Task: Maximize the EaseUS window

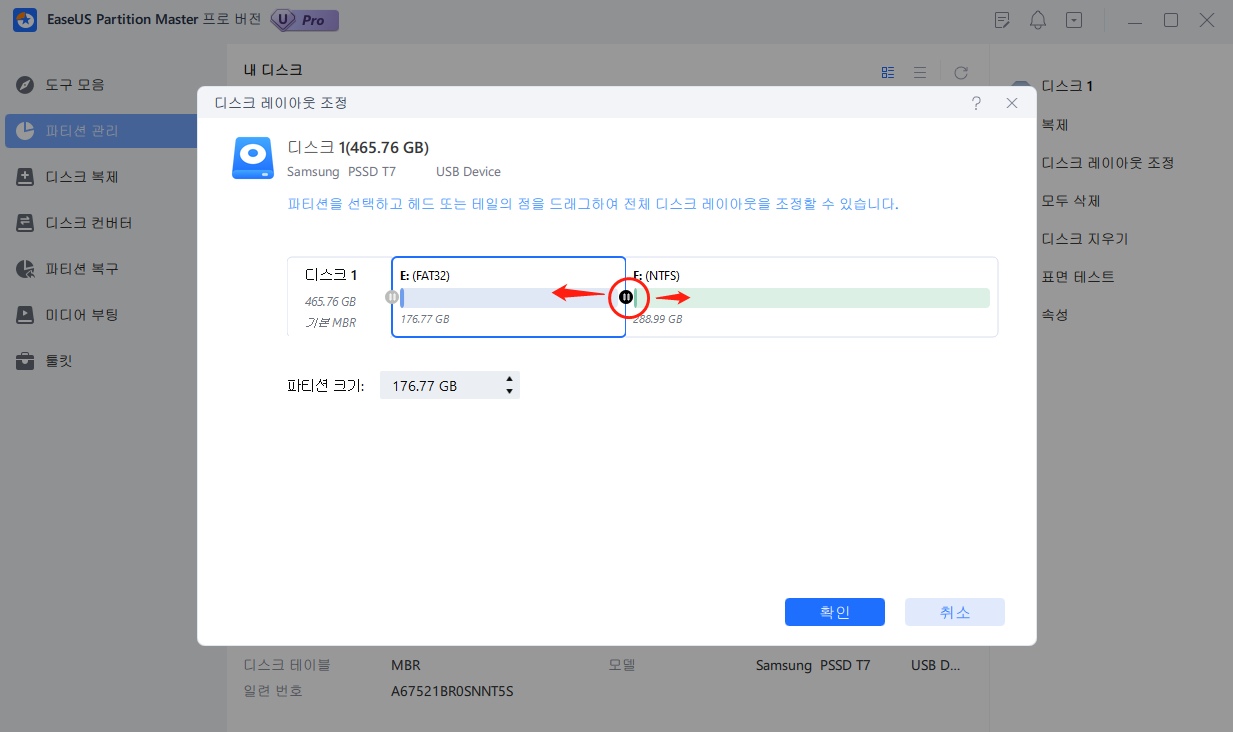Action: 1171,20
